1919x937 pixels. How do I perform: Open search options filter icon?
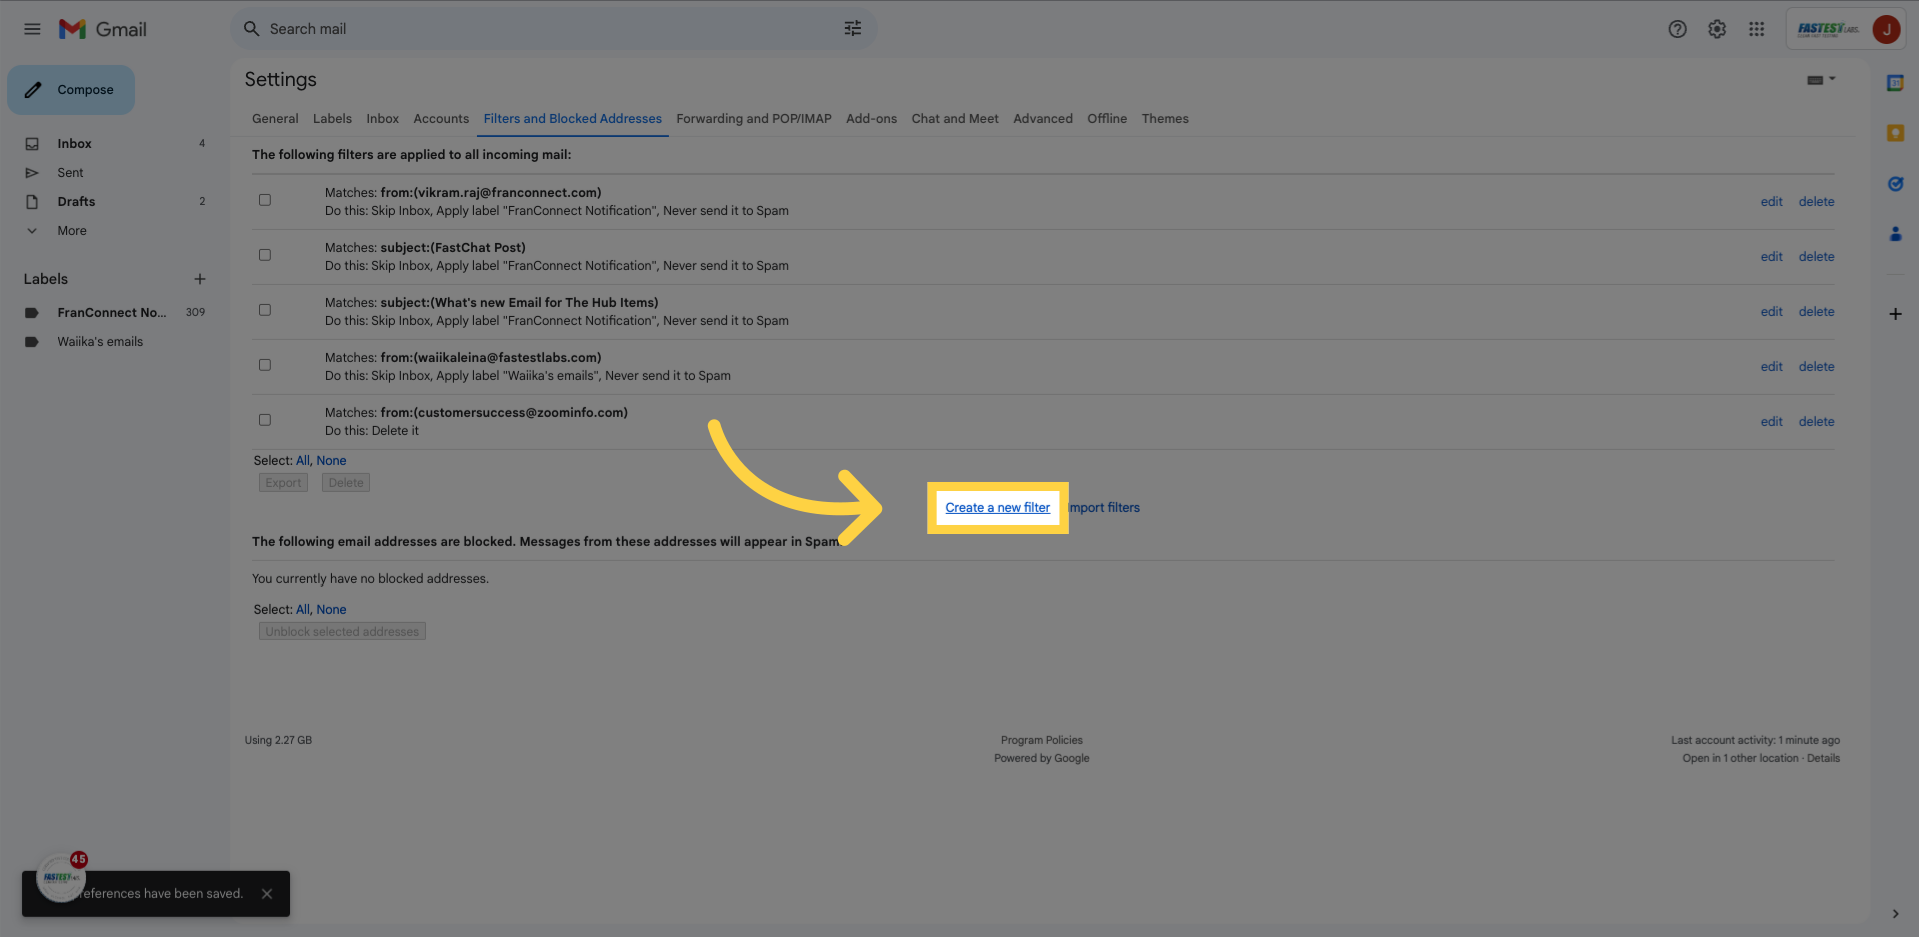(x=852, y=29)
